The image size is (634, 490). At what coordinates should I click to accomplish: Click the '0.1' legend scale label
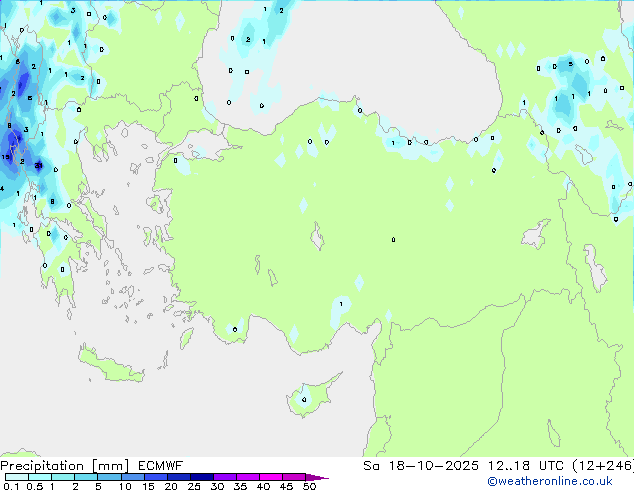click(11, 486)
